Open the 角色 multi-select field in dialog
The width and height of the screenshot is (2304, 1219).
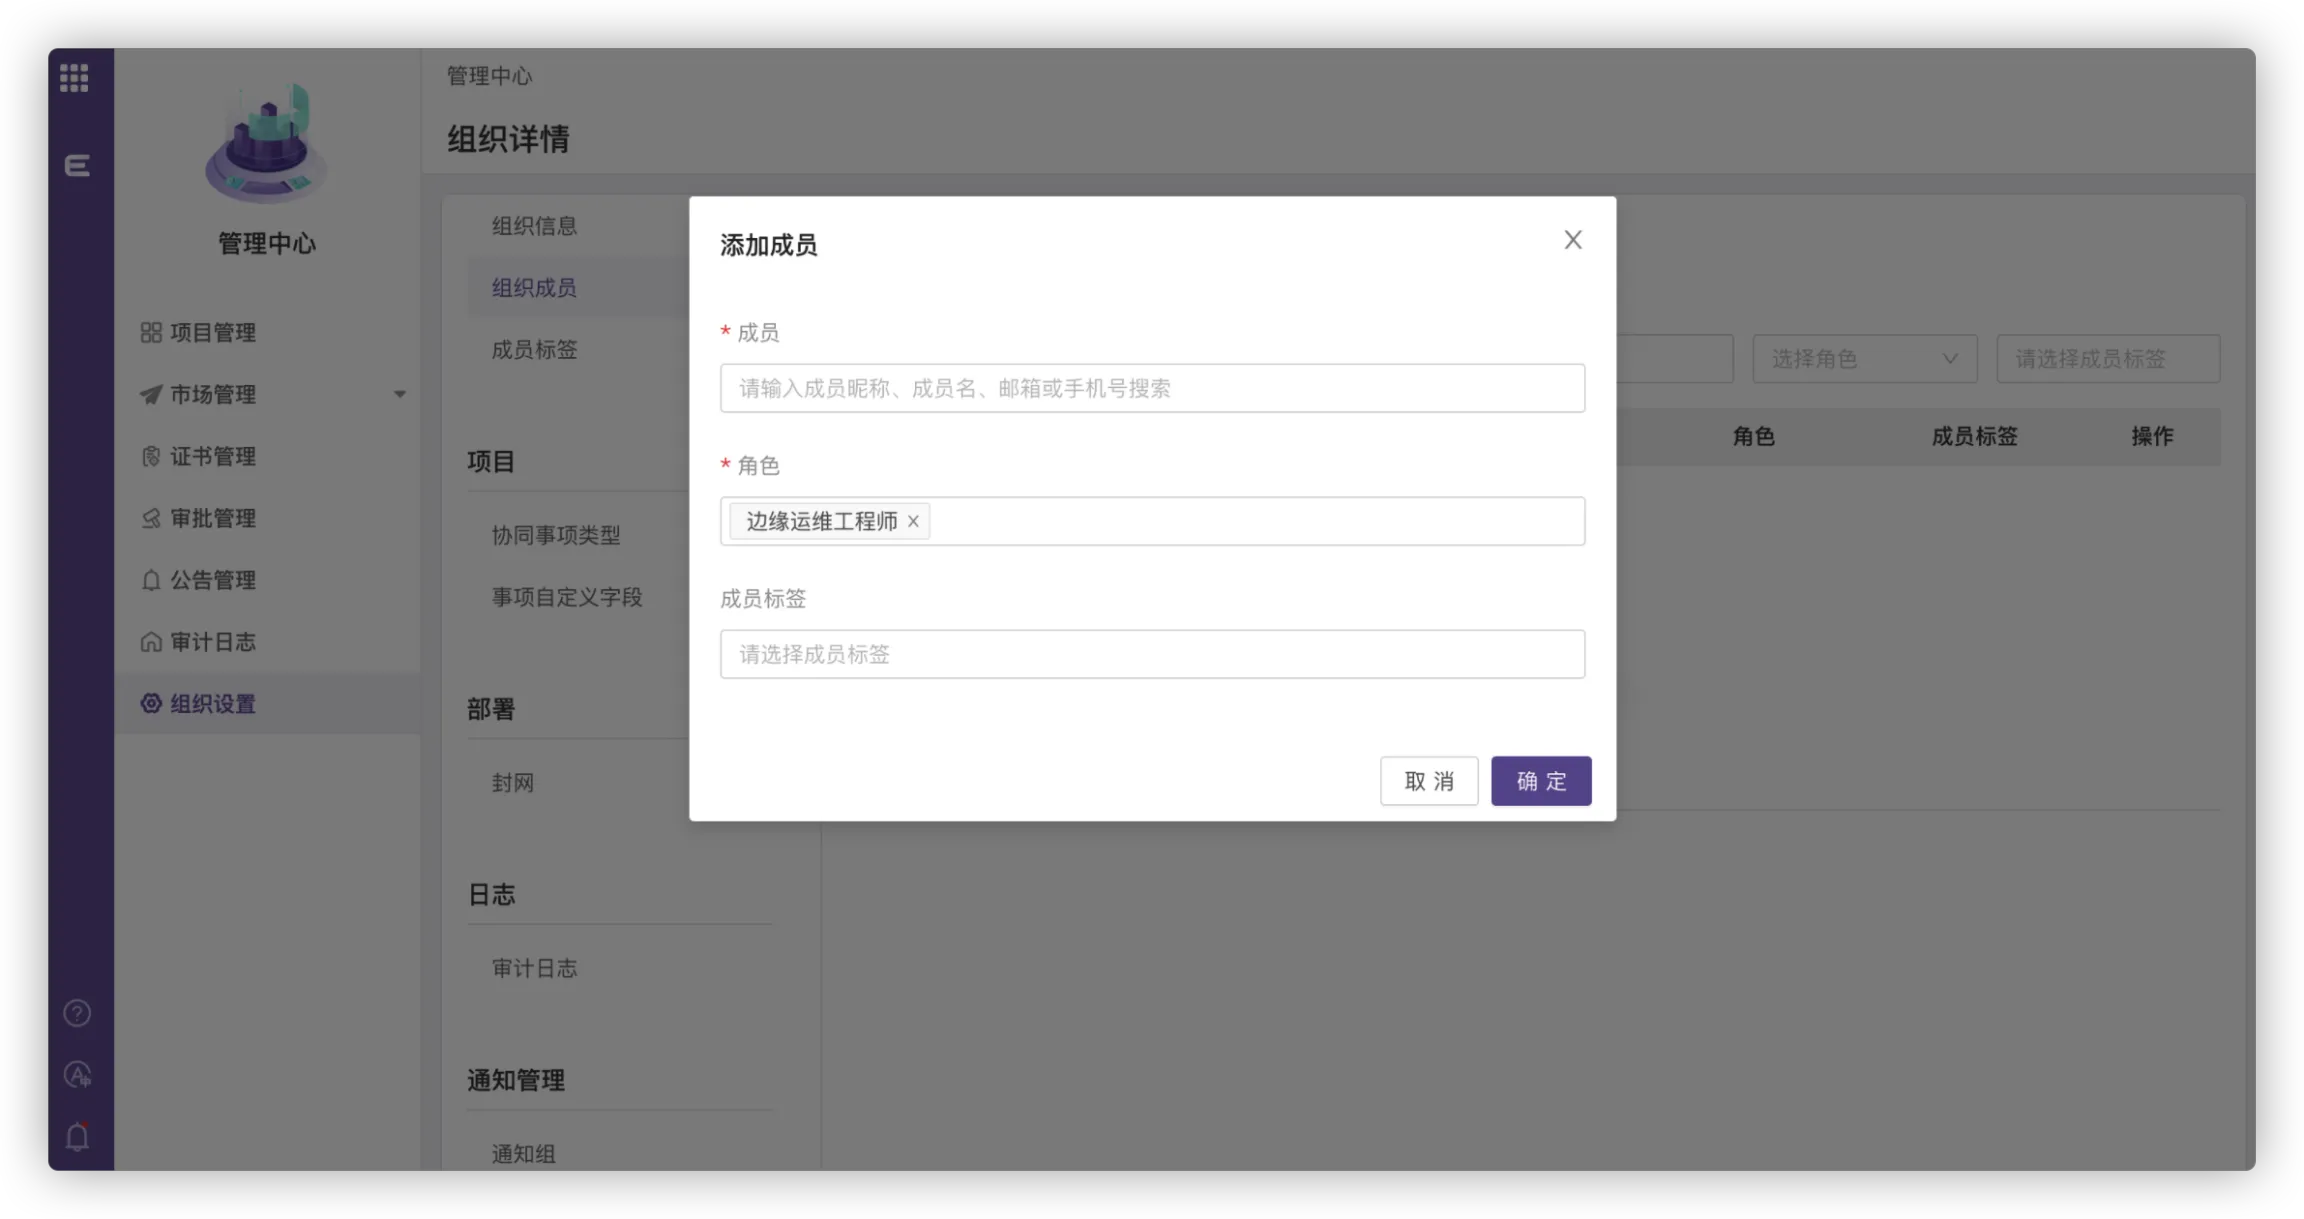click(1250, 521)
